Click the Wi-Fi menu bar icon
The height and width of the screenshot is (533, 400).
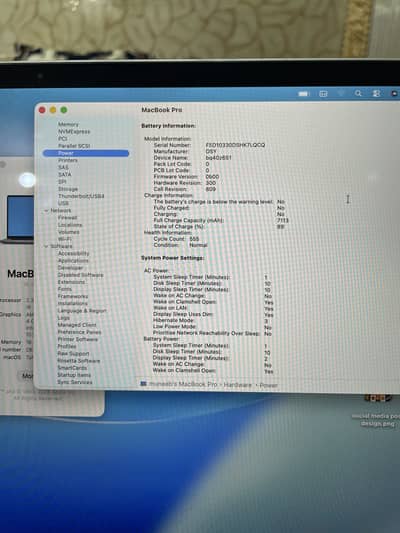click(341, 93)
